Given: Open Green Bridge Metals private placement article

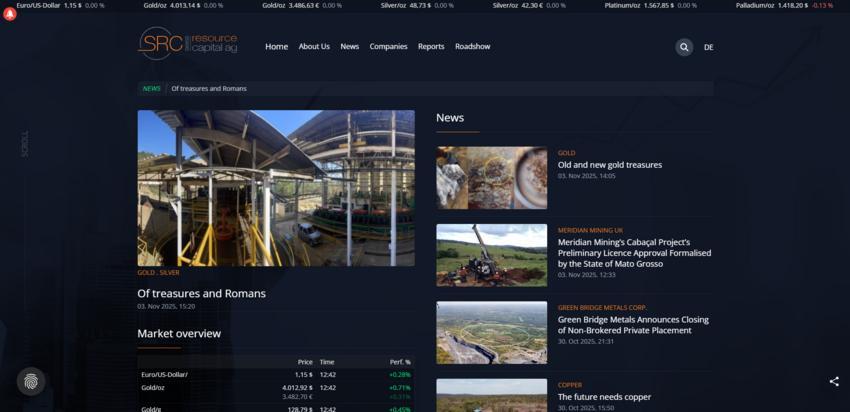Looking at the screenshot, I should [x=633, y=325].
